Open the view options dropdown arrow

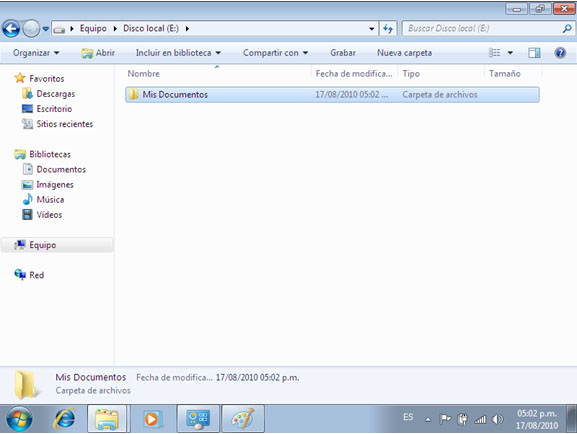click(x=510, y=53)
